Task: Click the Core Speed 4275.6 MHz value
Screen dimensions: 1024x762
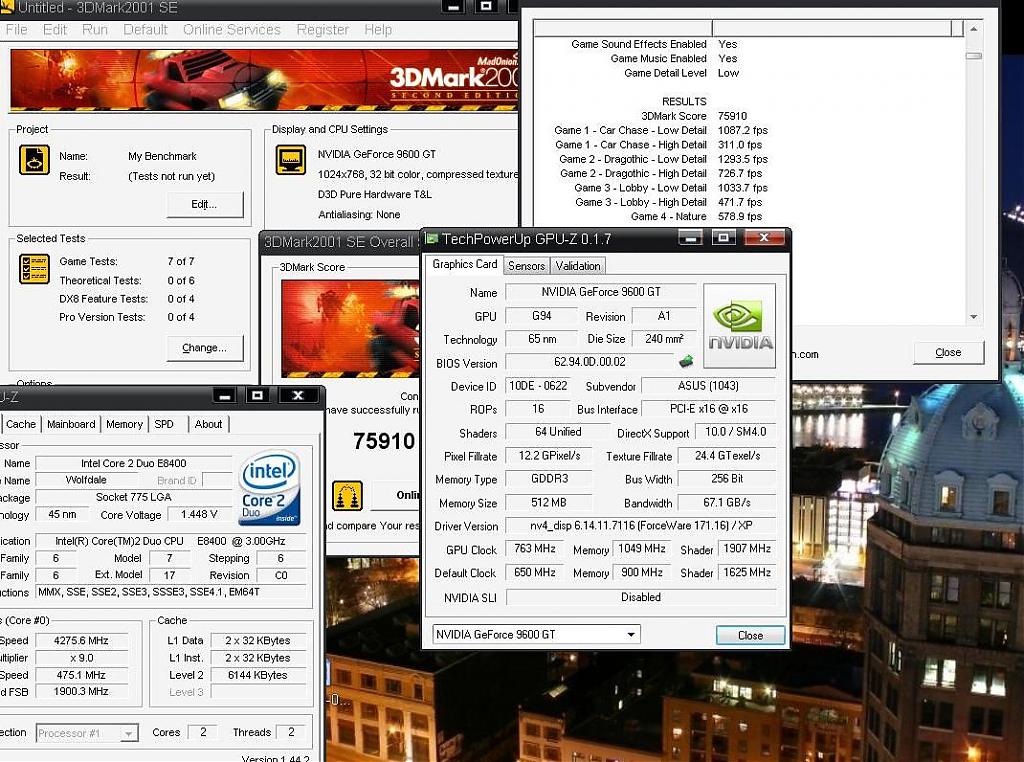Action: tap(81, 641)
